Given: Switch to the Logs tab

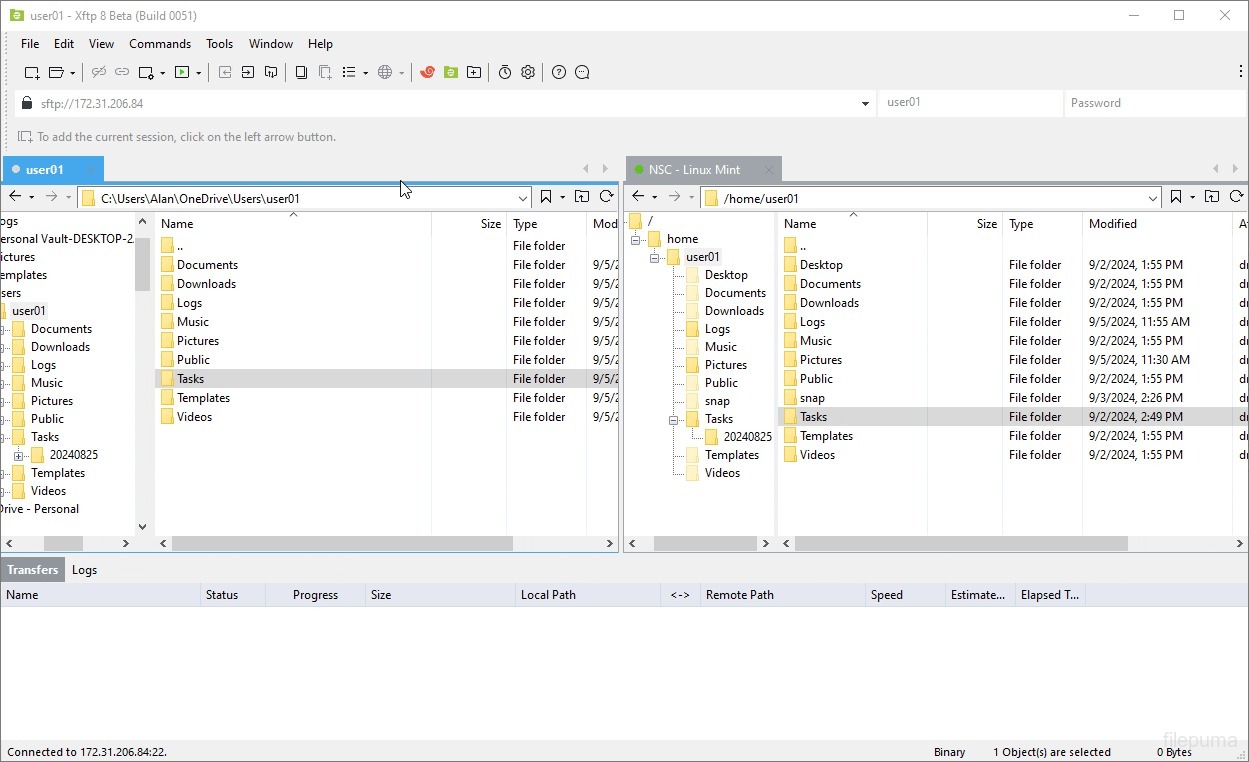Looking at the screenshot, I should [x=84, y=570].
